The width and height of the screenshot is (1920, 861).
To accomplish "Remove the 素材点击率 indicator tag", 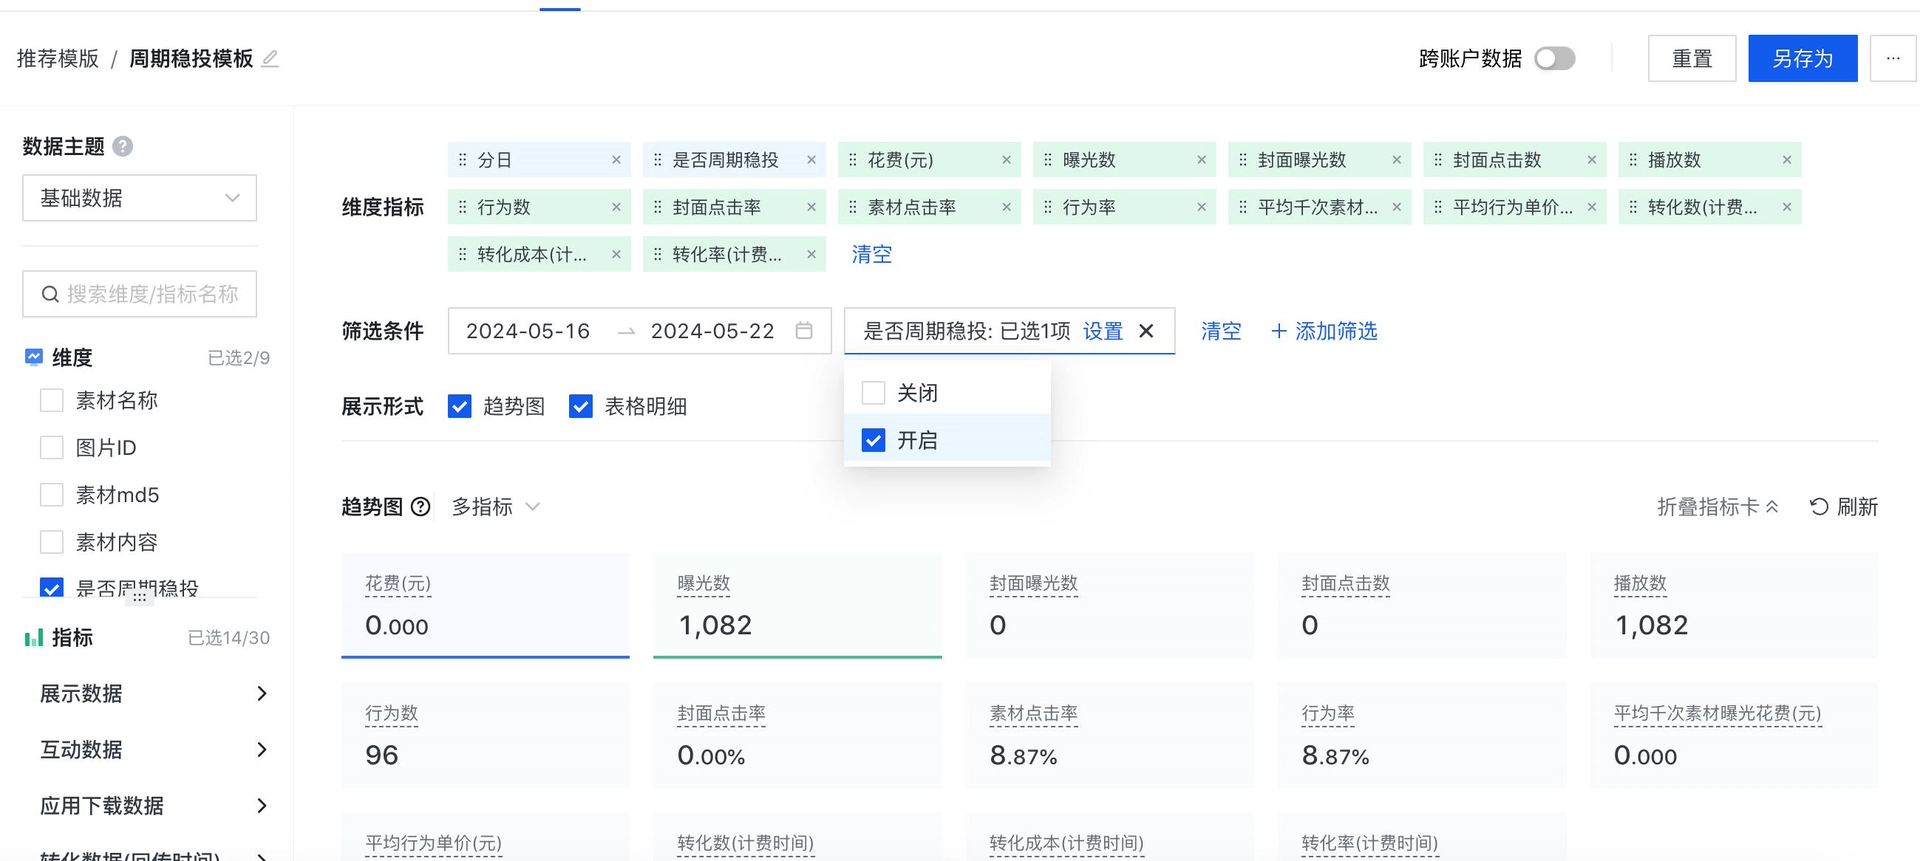I will point(1006,207).
